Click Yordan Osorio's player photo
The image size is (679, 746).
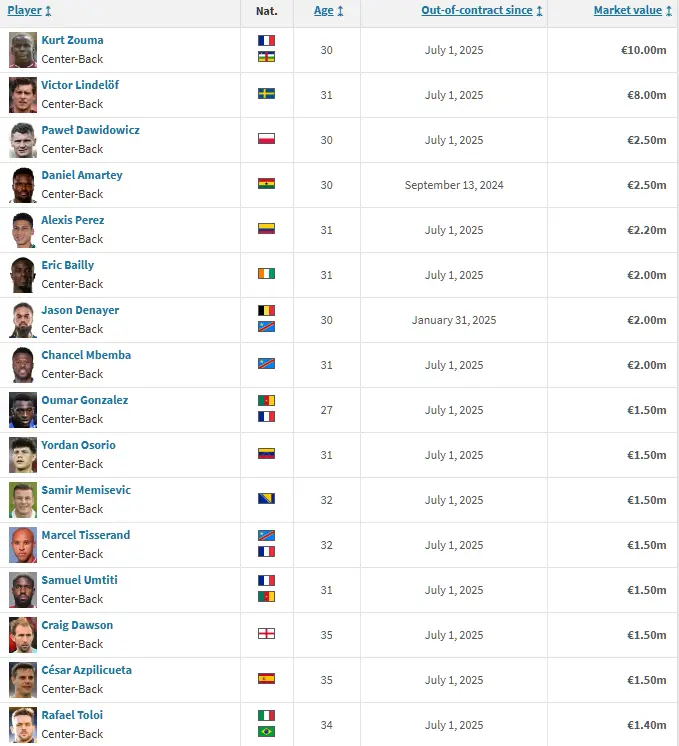click(22, 455)
